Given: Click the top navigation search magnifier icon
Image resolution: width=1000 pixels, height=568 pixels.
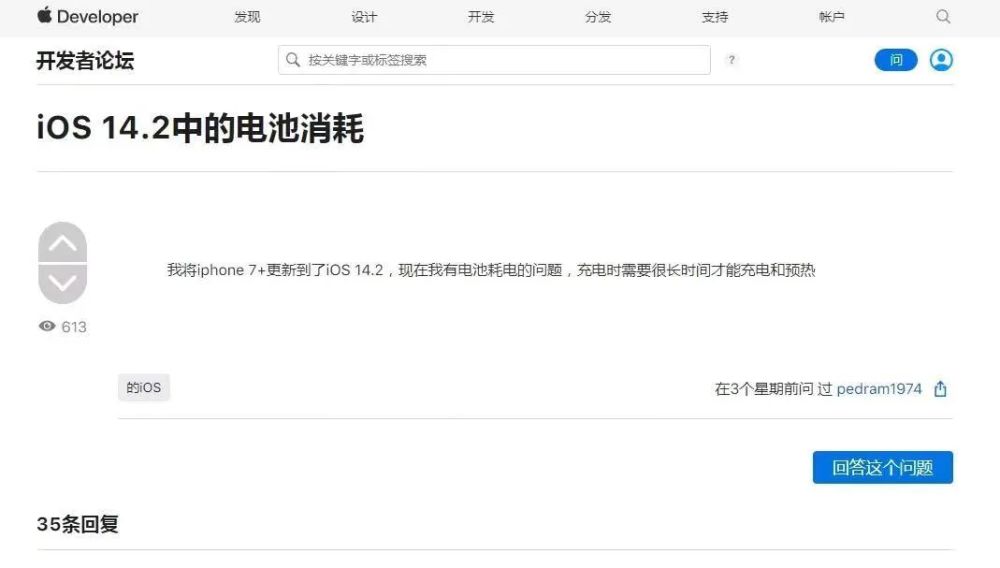Looking at the screenshot, I should [x=943, y=17].
